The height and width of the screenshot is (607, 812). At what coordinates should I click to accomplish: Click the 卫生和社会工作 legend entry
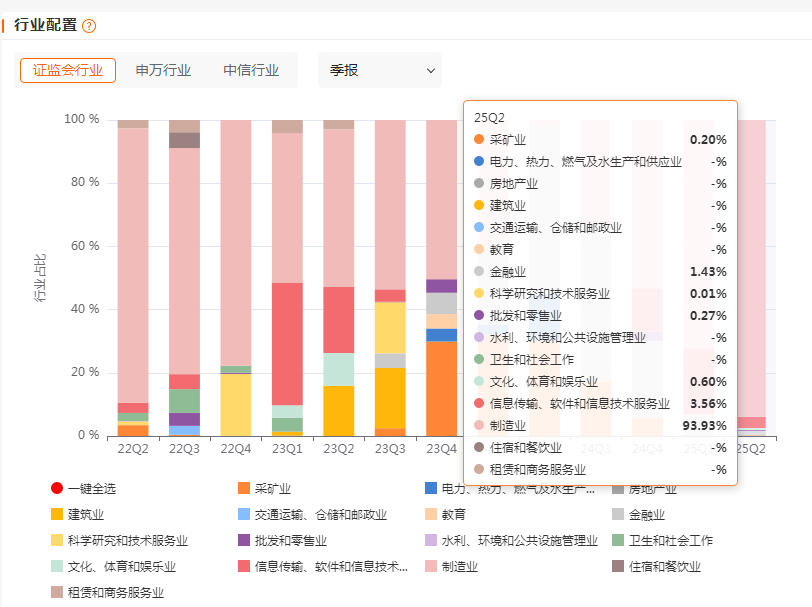(x=662, y=540)
